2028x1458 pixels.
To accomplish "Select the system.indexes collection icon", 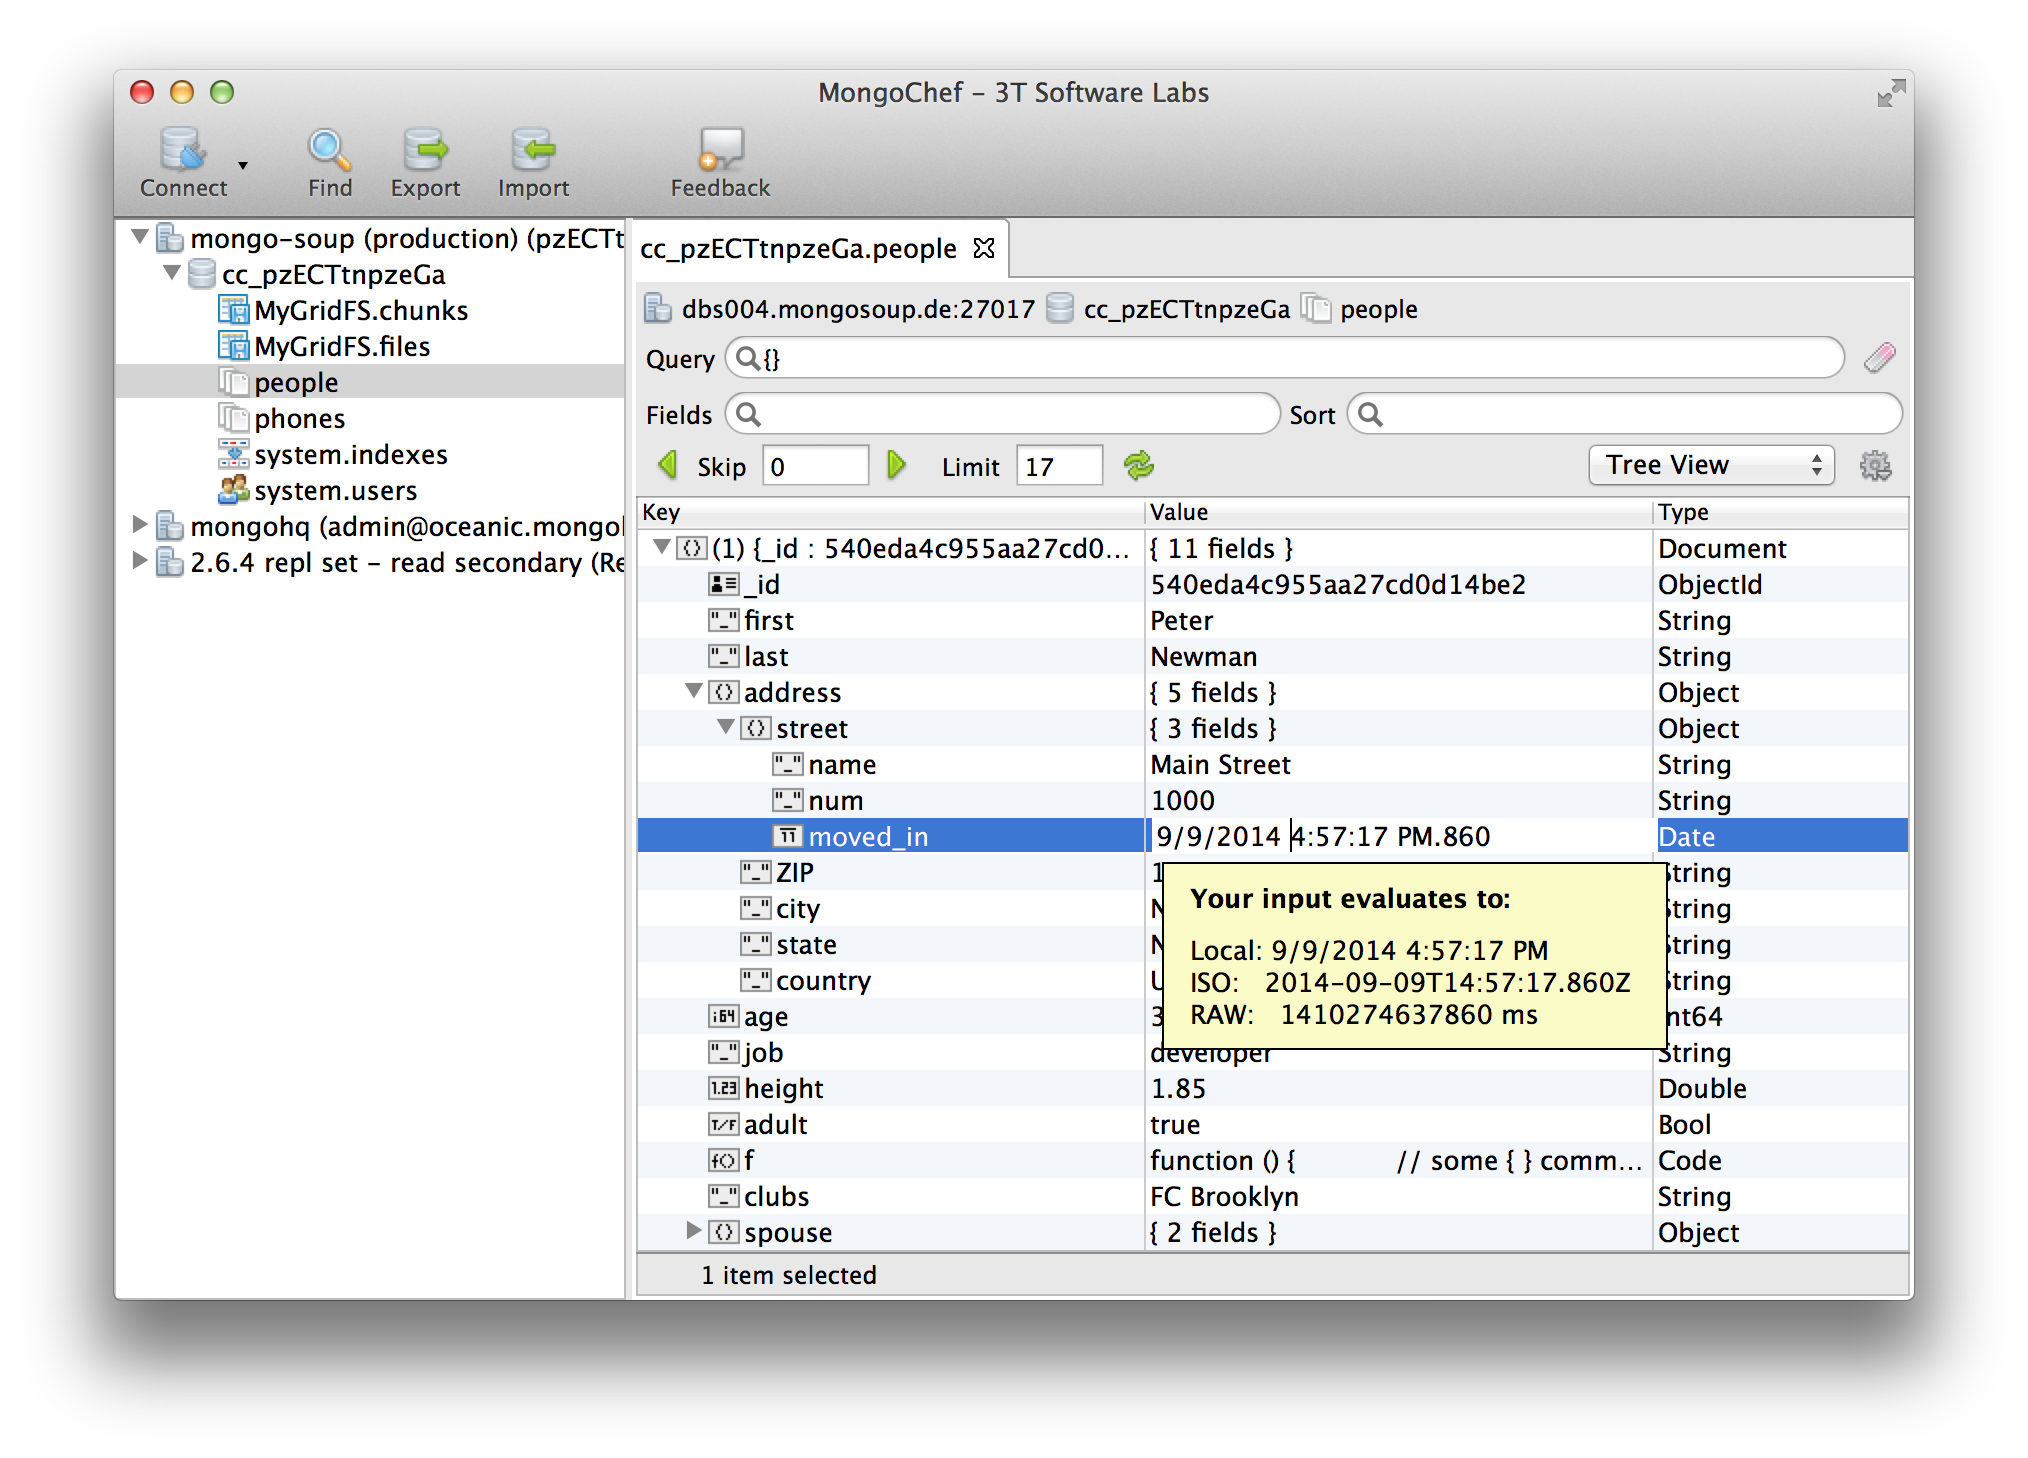I will (234, 454).
